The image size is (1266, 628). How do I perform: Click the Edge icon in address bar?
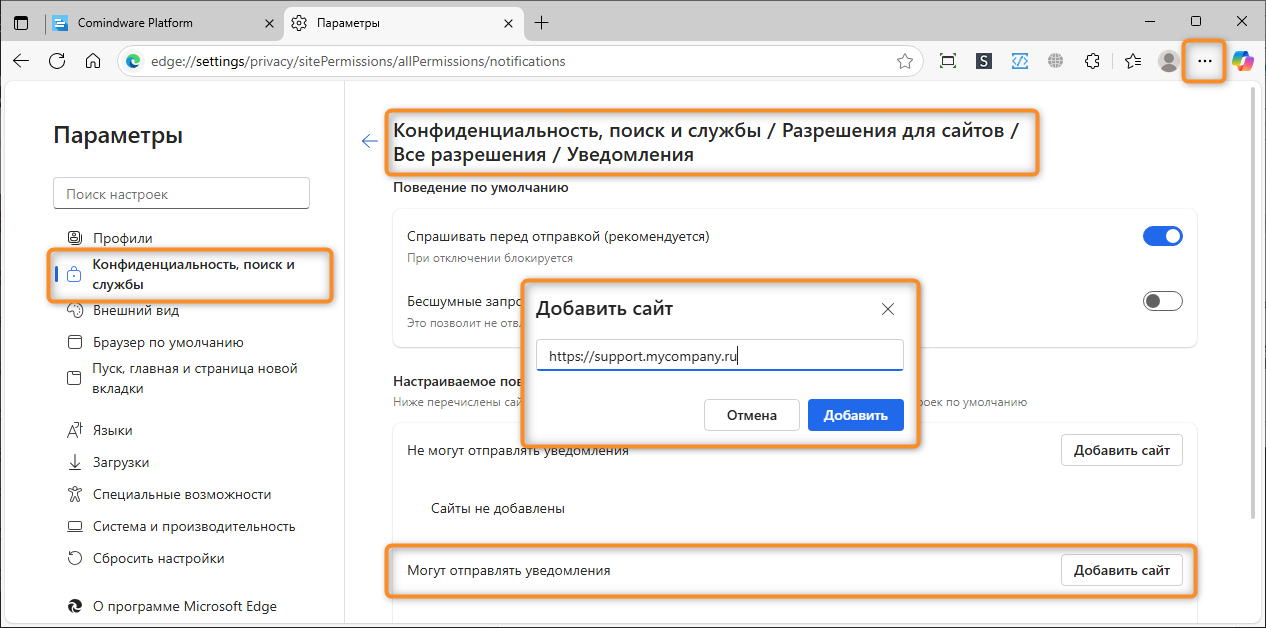coord(133,61)
